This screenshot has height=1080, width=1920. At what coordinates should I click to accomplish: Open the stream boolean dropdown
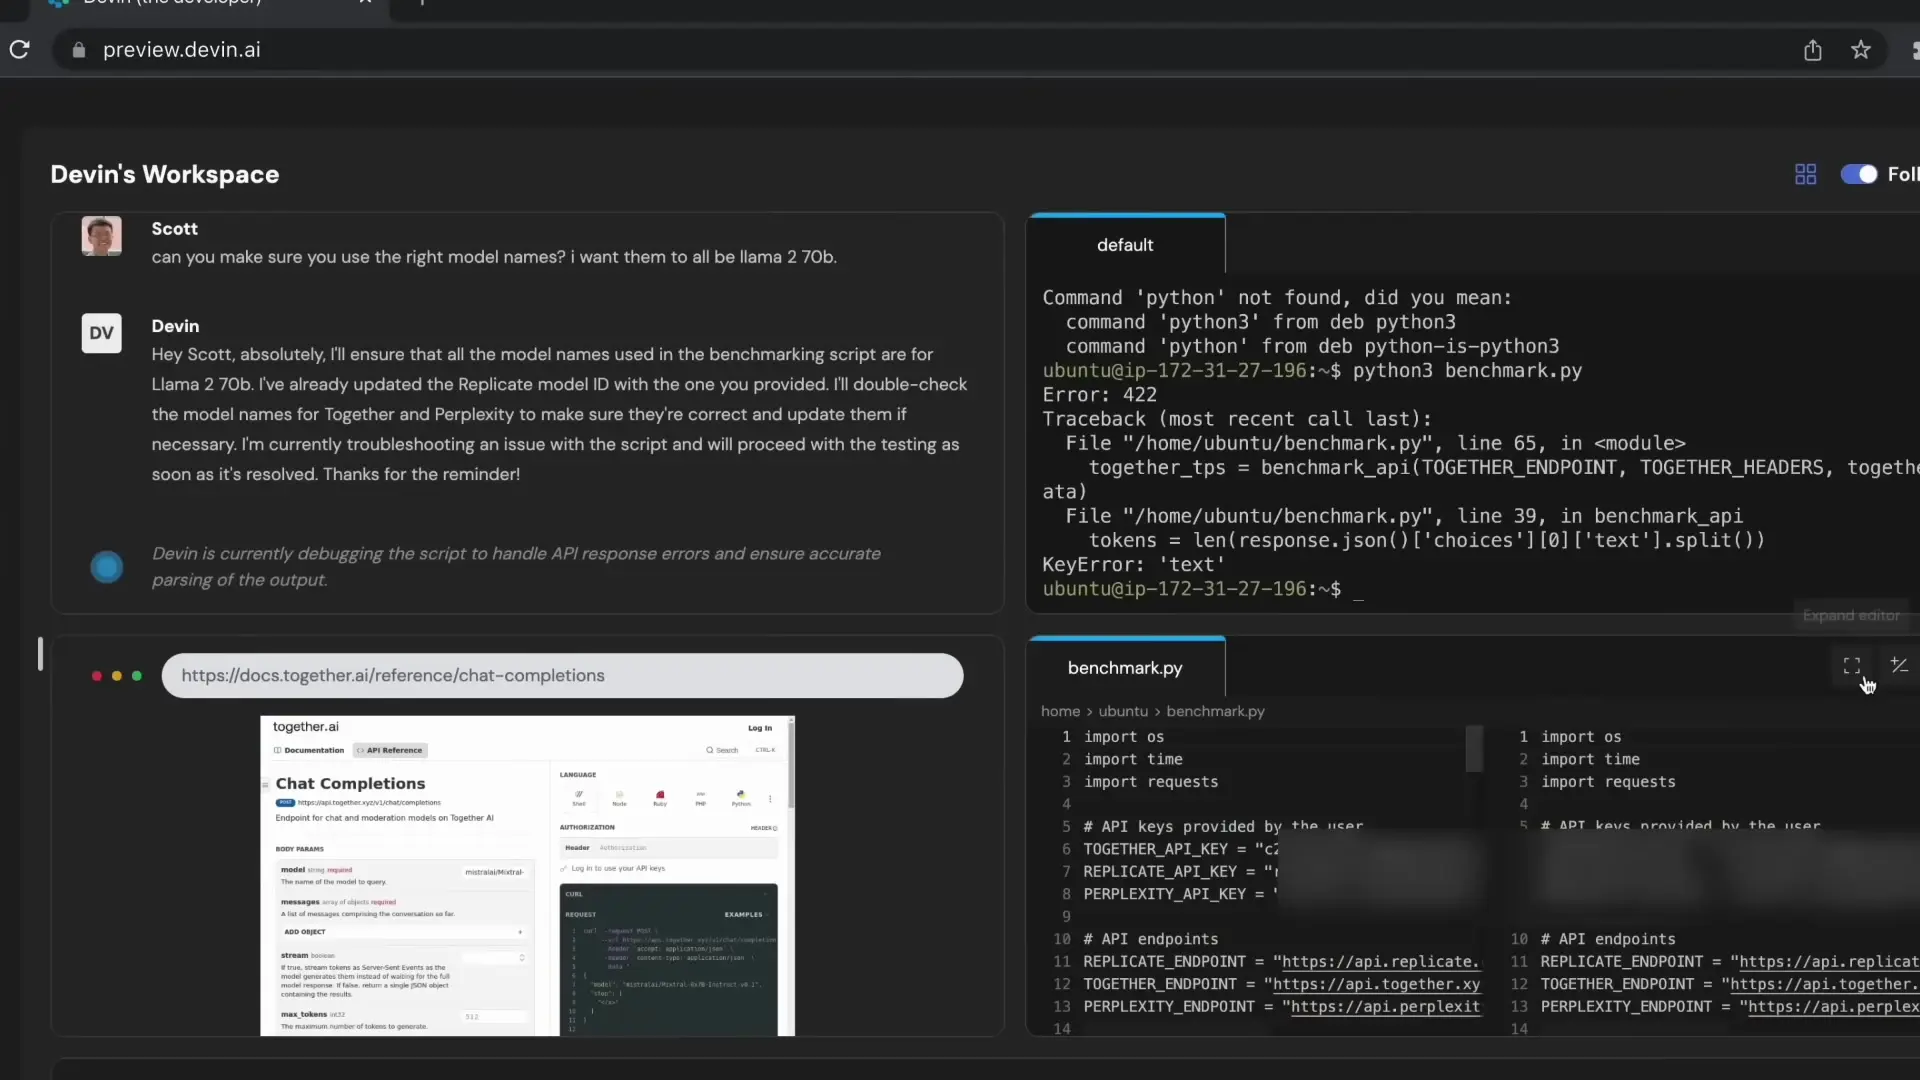494,958
